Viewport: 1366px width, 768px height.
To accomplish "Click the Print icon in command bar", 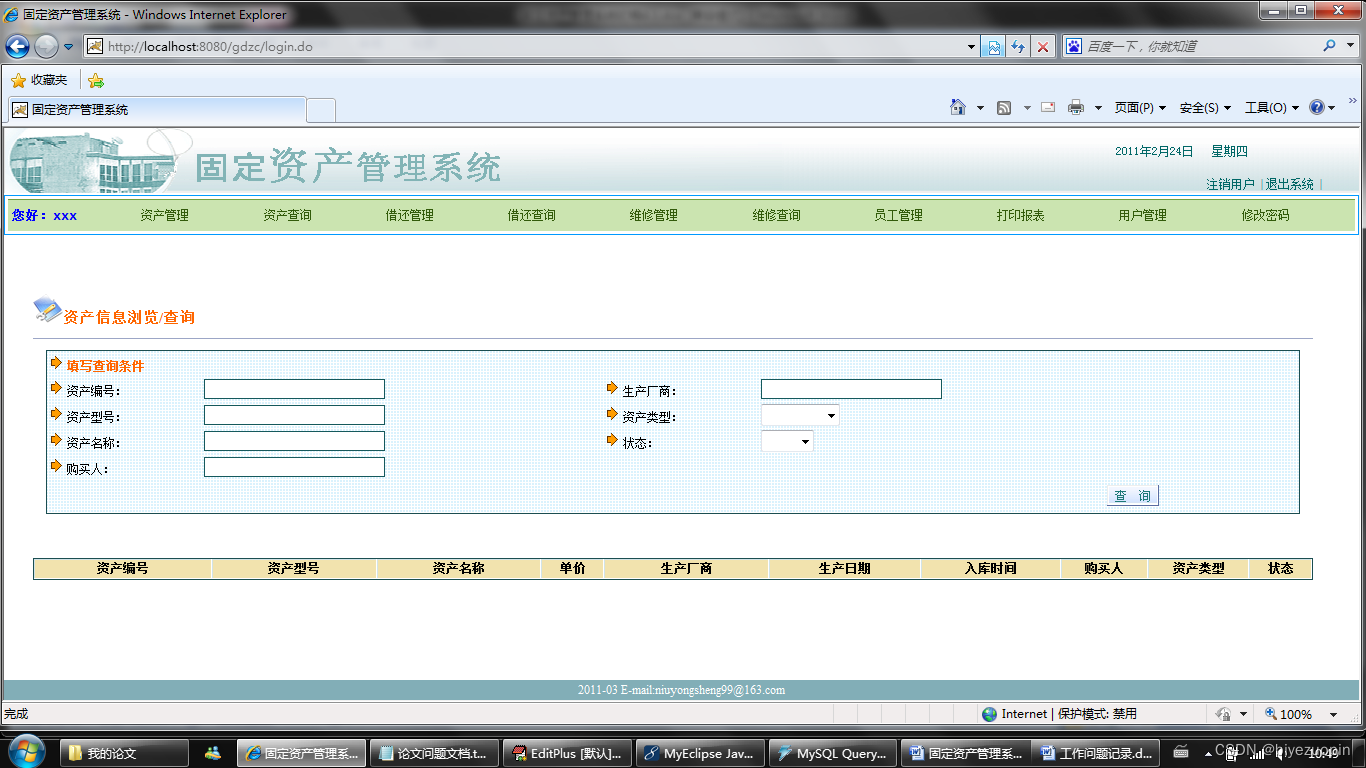I will point(1076,107).
